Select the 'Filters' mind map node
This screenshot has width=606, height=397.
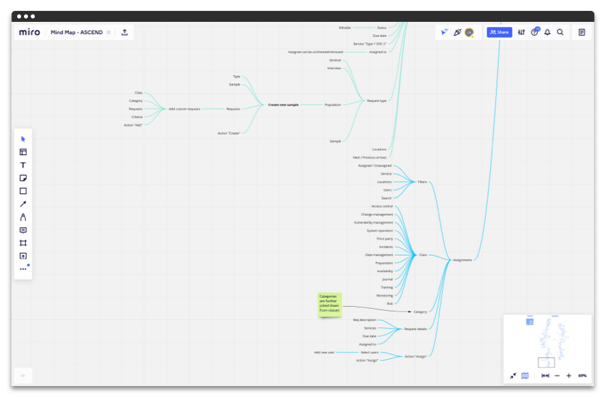coord(422,182)
